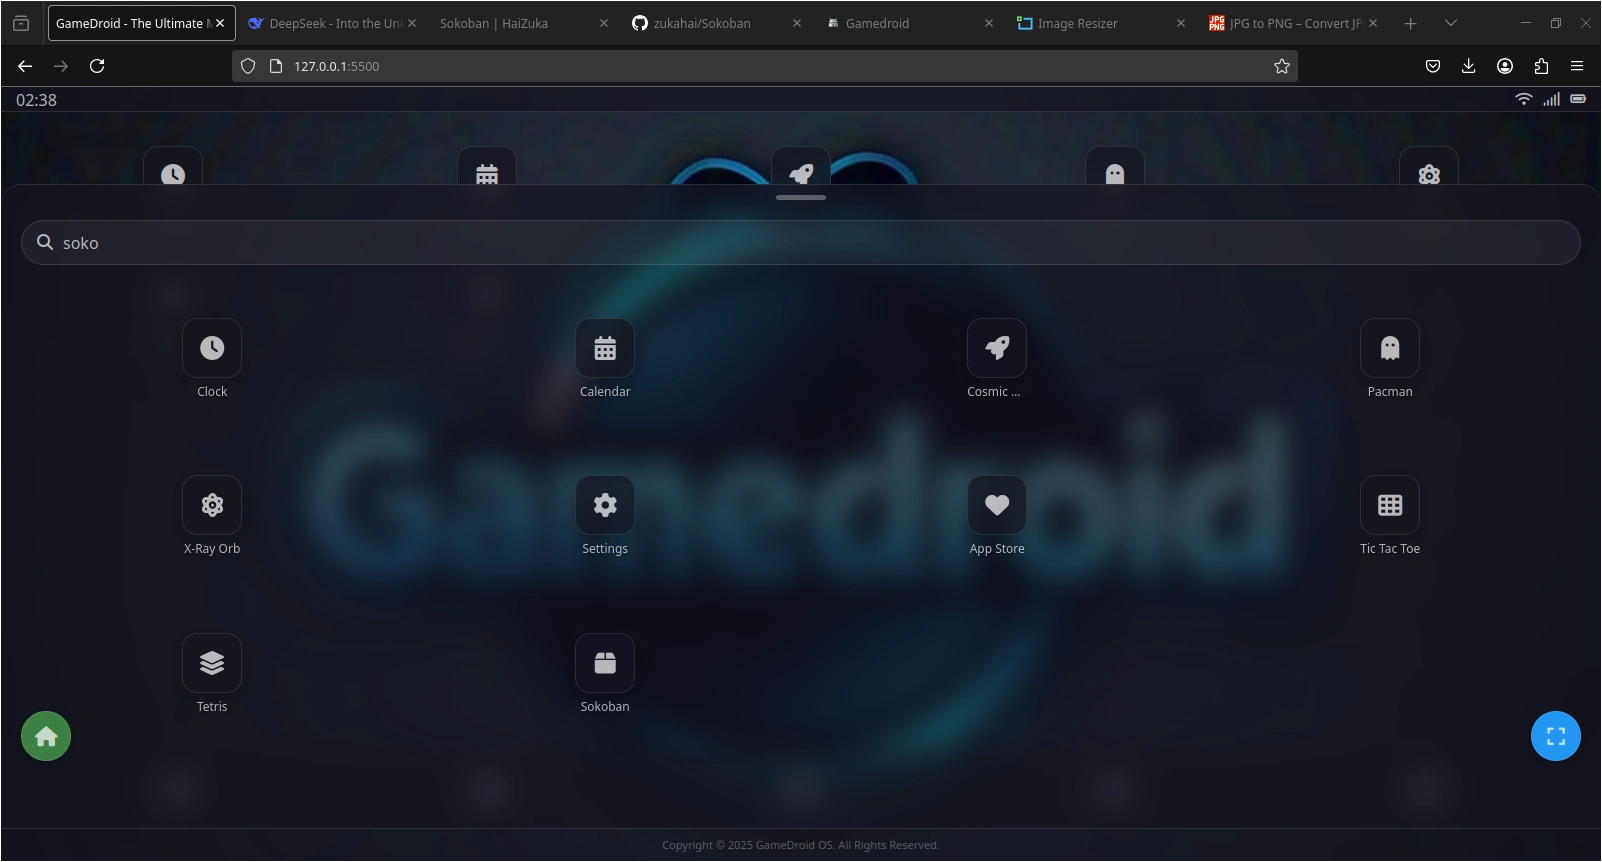The image size is (1602, 862).
Task: Close the Image Resizer tab
Action: coord(1181,23)
